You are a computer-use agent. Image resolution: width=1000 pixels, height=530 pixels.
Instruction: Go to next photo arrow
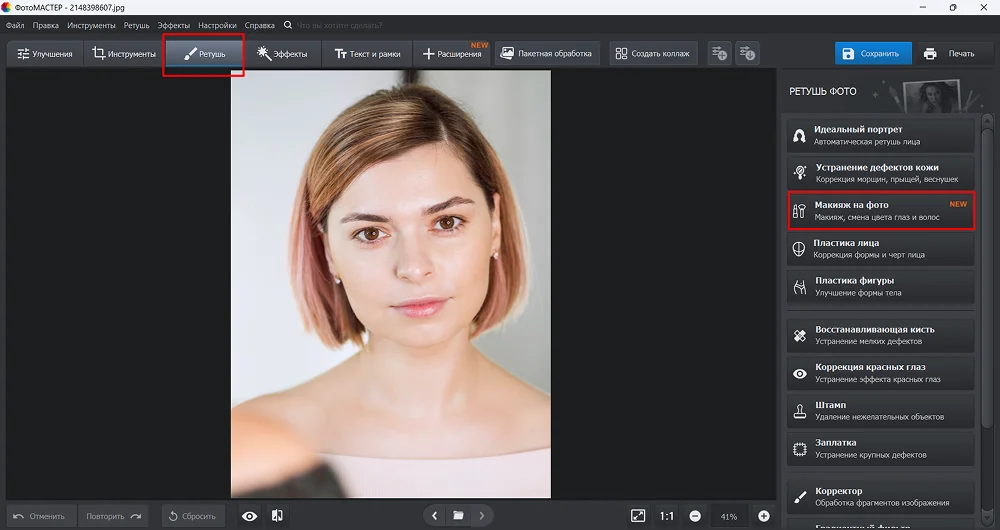click(x=482, y=516)
